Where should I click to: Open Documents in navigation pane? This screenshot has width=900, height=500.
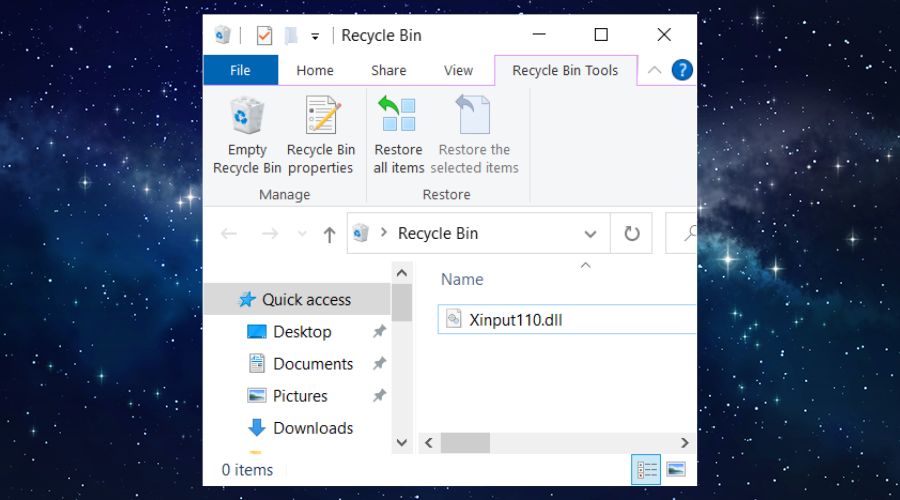coord(313,364)
